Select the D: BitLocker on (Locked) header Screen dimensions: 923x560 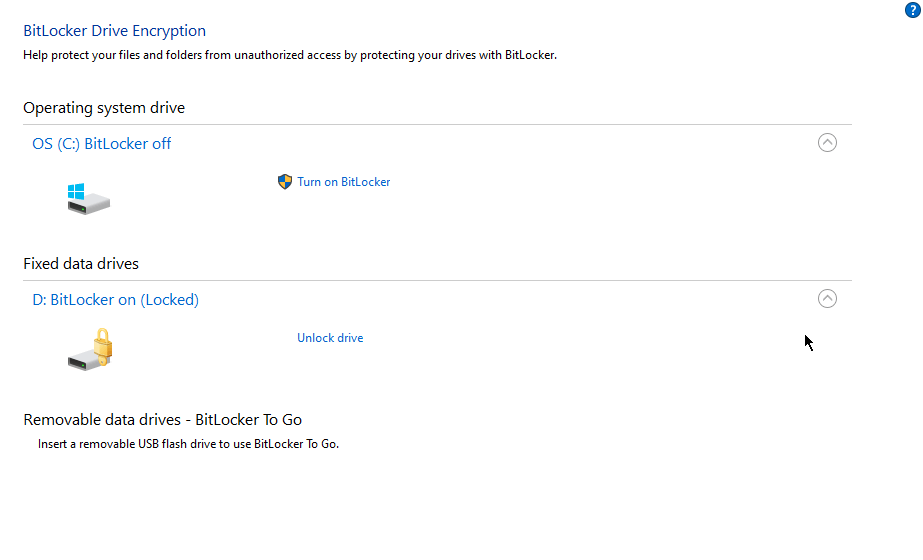coord(116,300)
